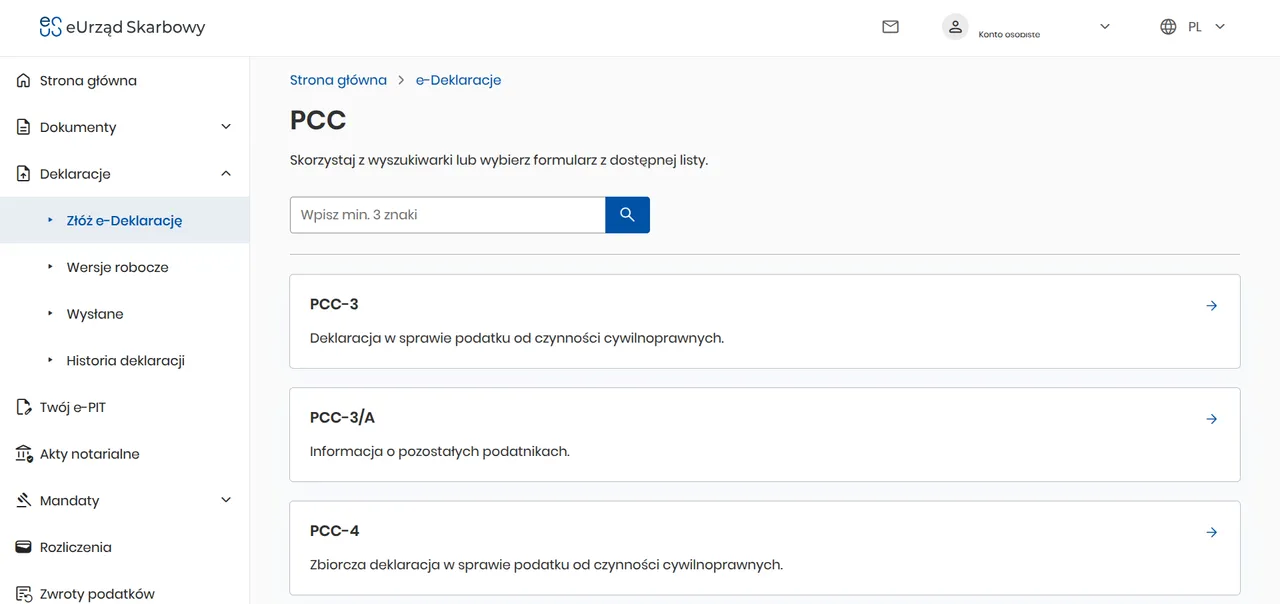Click the magnifier search button
The image size is (1280, 604).
pos(627,215)
